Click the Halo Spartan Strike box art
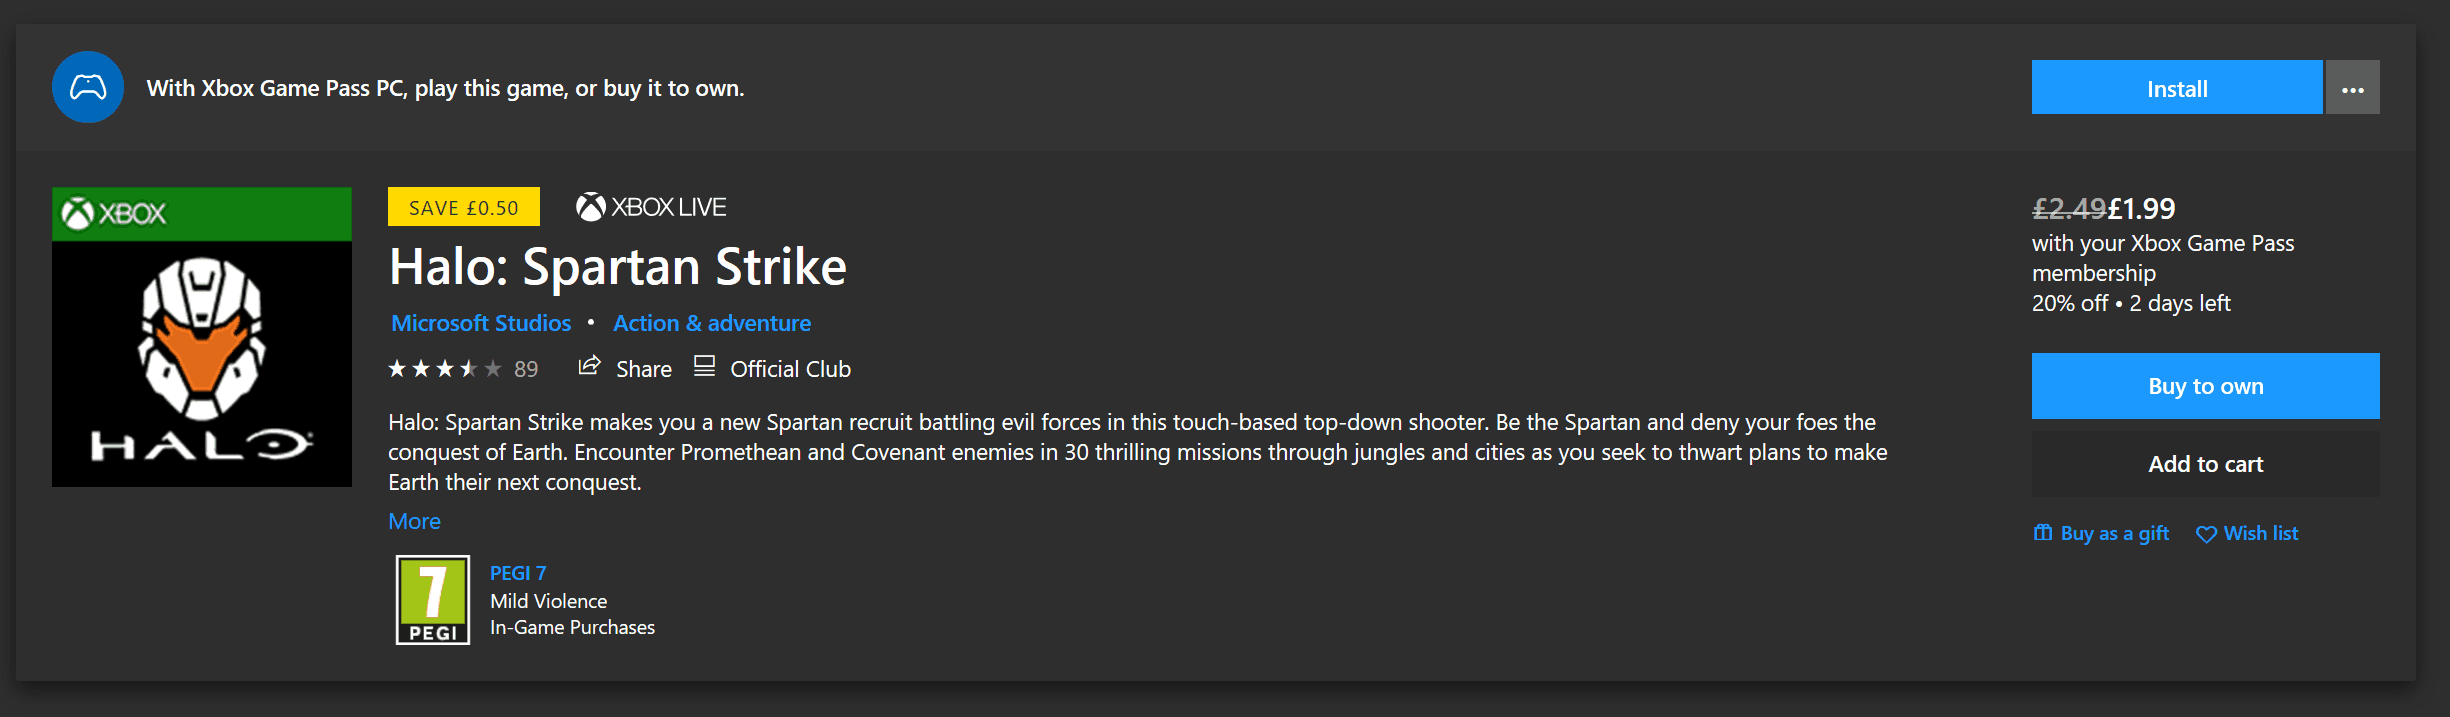 [202, 337]
